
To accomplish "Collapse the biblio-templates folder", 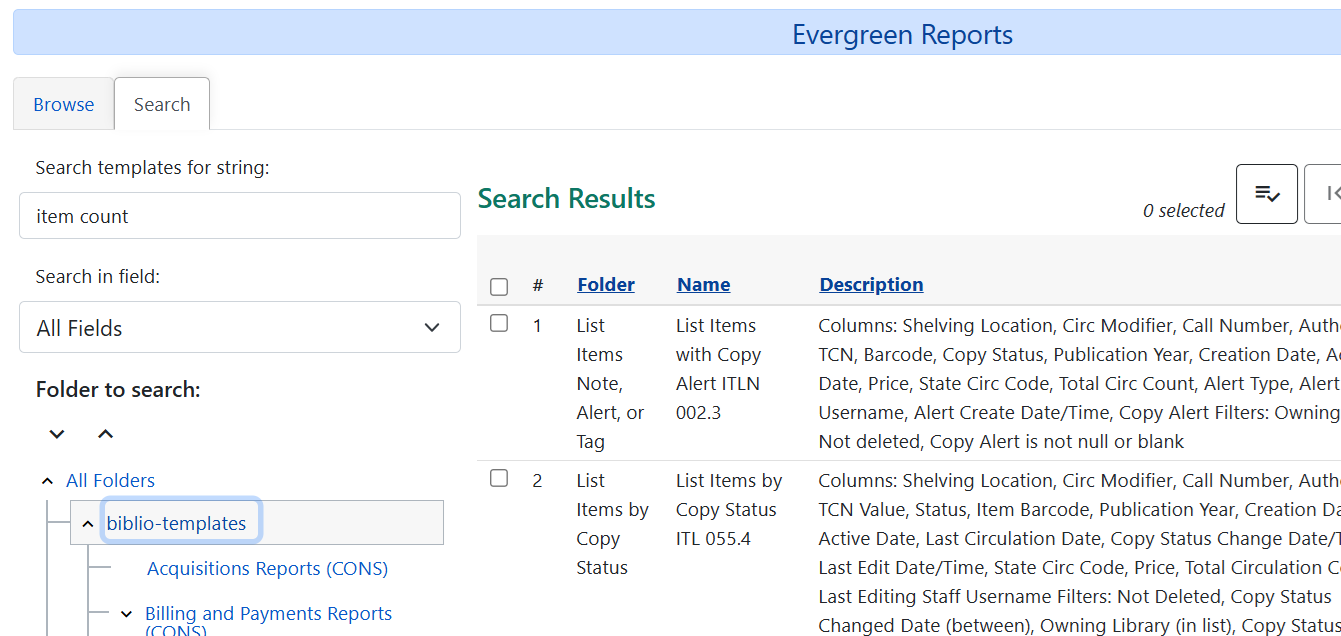I will [87, 522].
